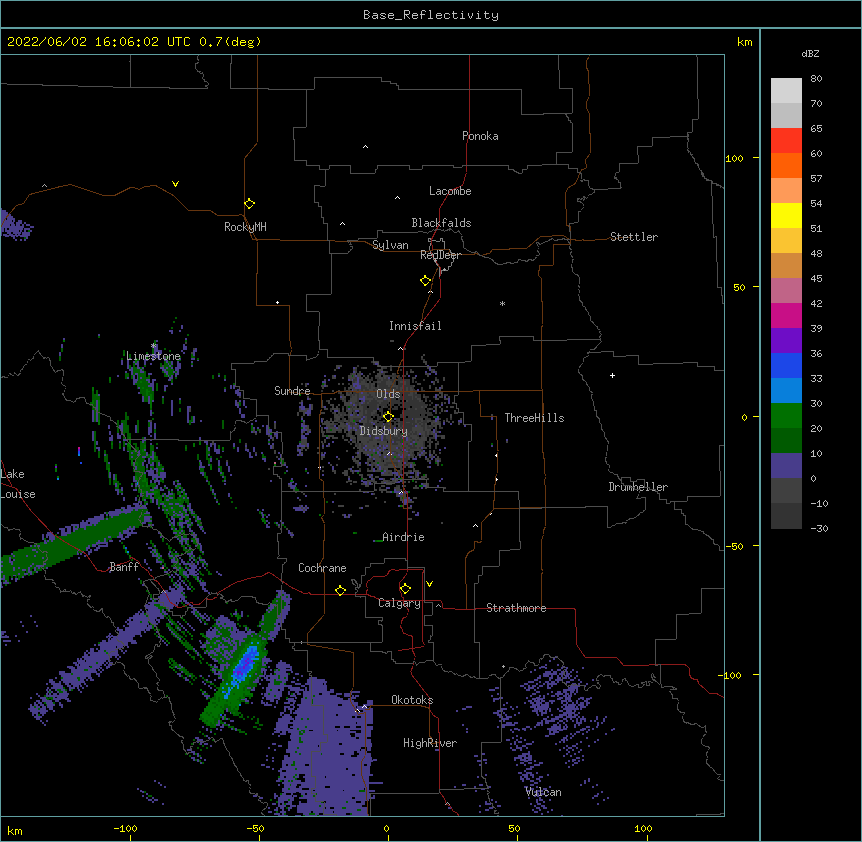This screenshot has width=862, height=842.
Task: Pick the white 80 dBZ legend swatch
Action: pos(786,91)
